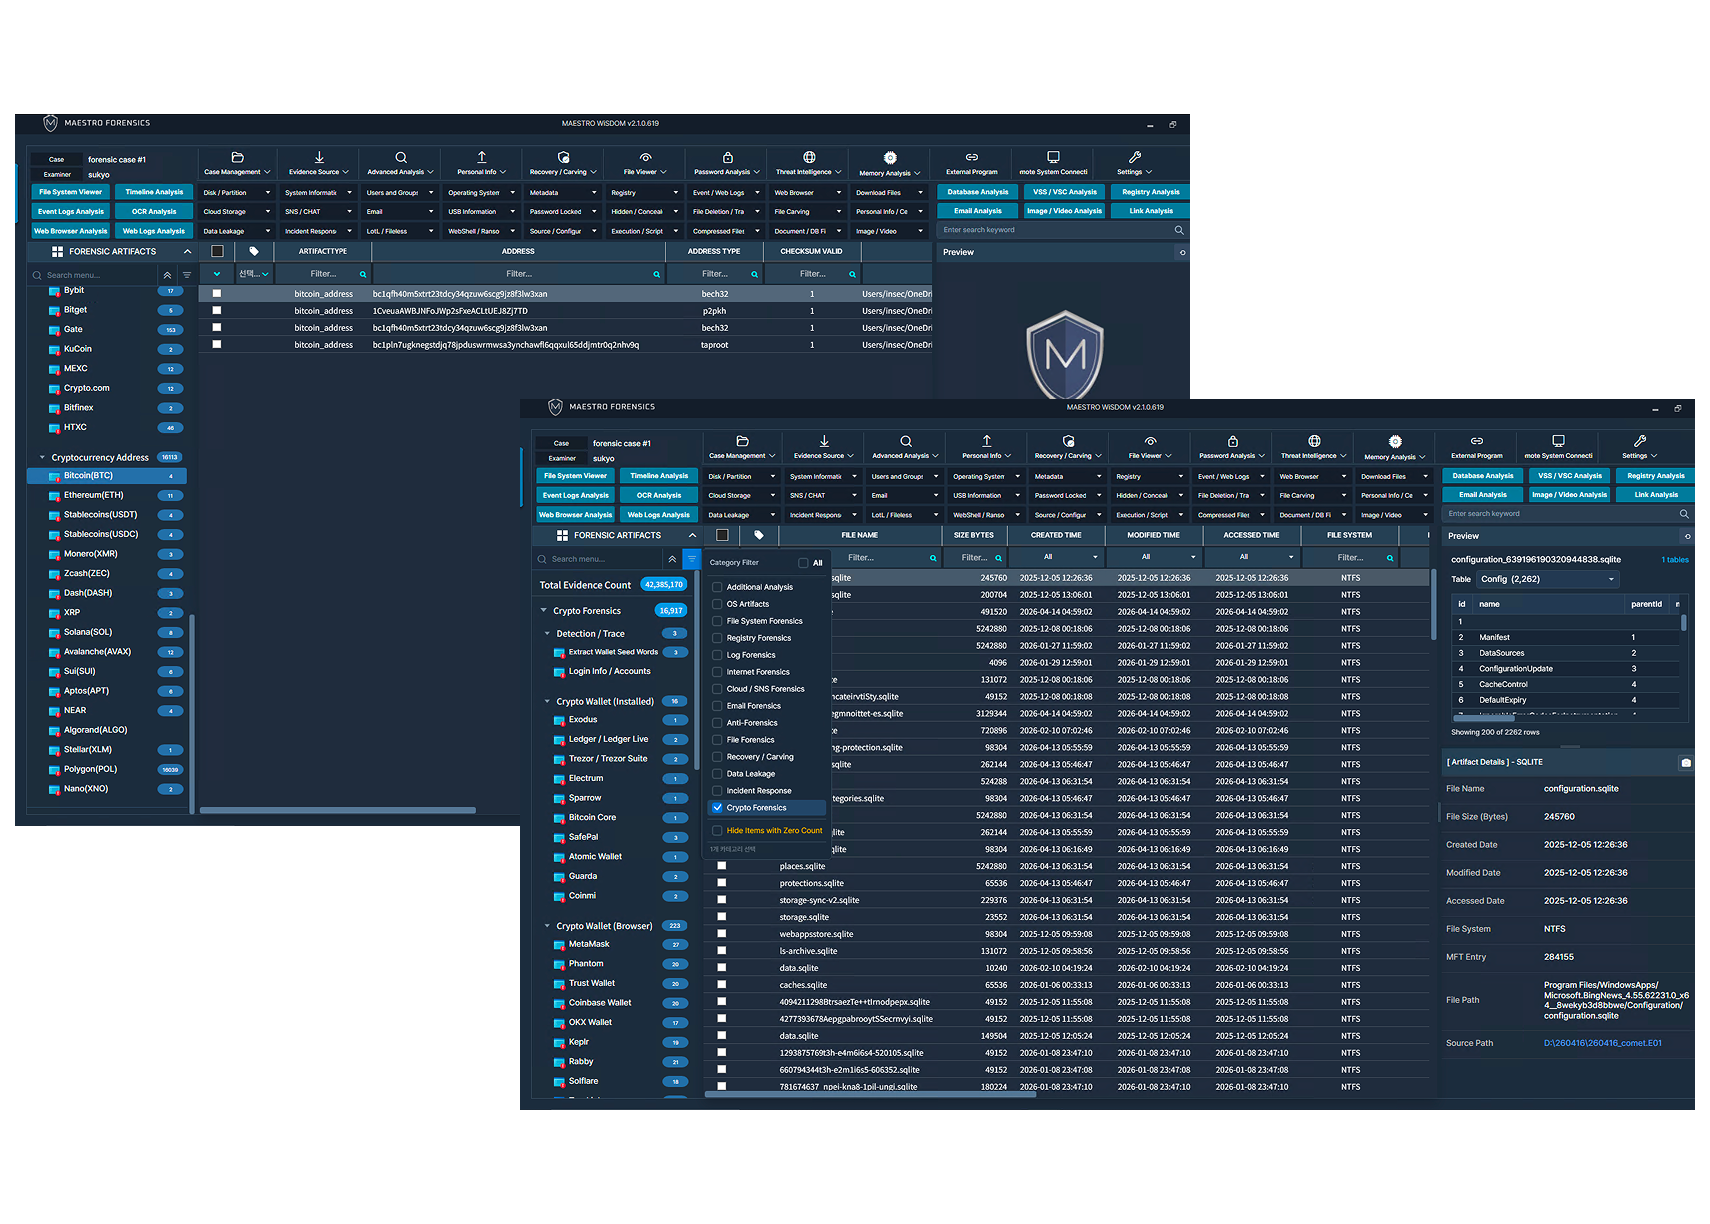Open Threat Intelligence globe in front window

point(1314,441)
